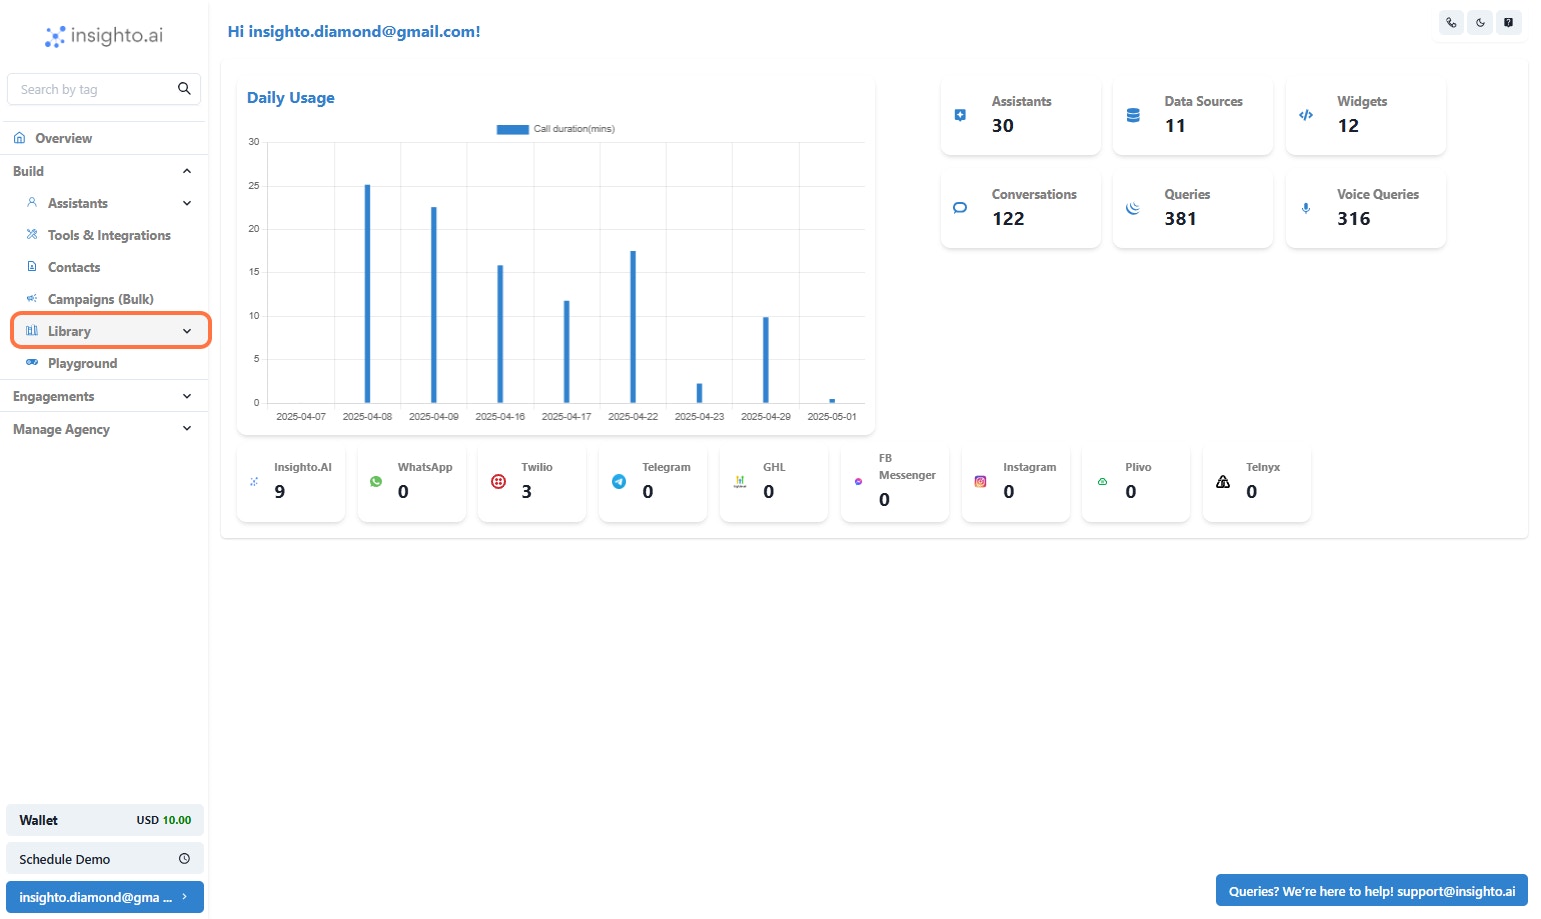Click the GHL channel icon
The image size is (1541, 919).
(x=740, y=481)
